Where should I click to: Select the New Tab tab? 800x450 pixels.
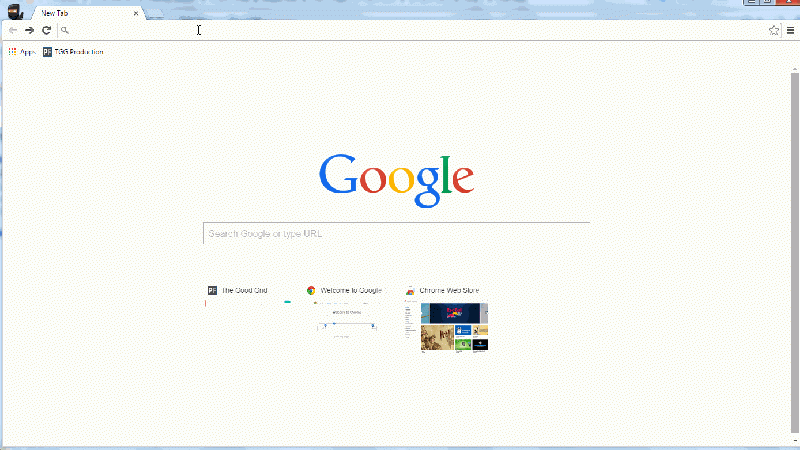[x=87, y=13]
